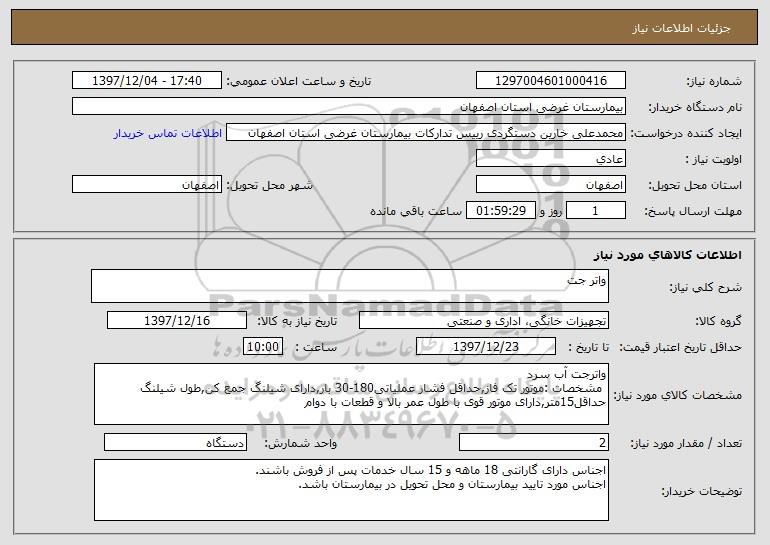Click the quantity field showing 2
The width and height of the screenshot is (770, 545).
534,442
